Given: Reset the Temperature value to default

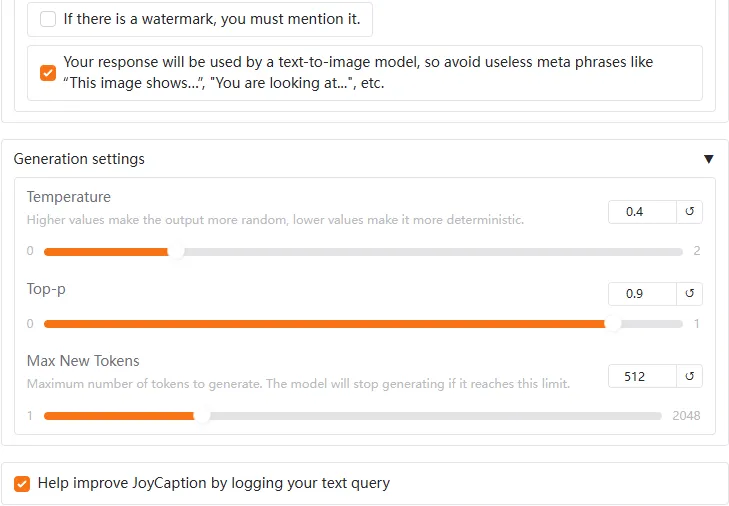Looking at the screenshot, I should pos(690,212).
